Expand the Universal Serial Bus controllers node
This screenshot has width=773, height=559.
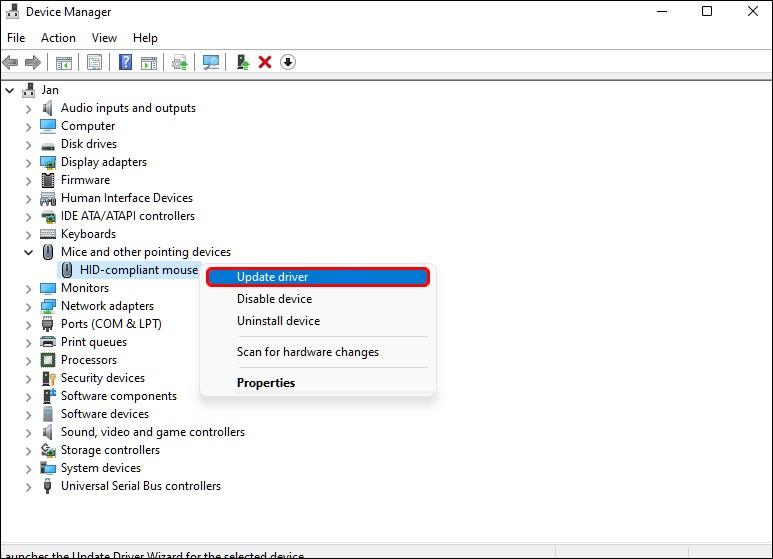tap(28, 486)
